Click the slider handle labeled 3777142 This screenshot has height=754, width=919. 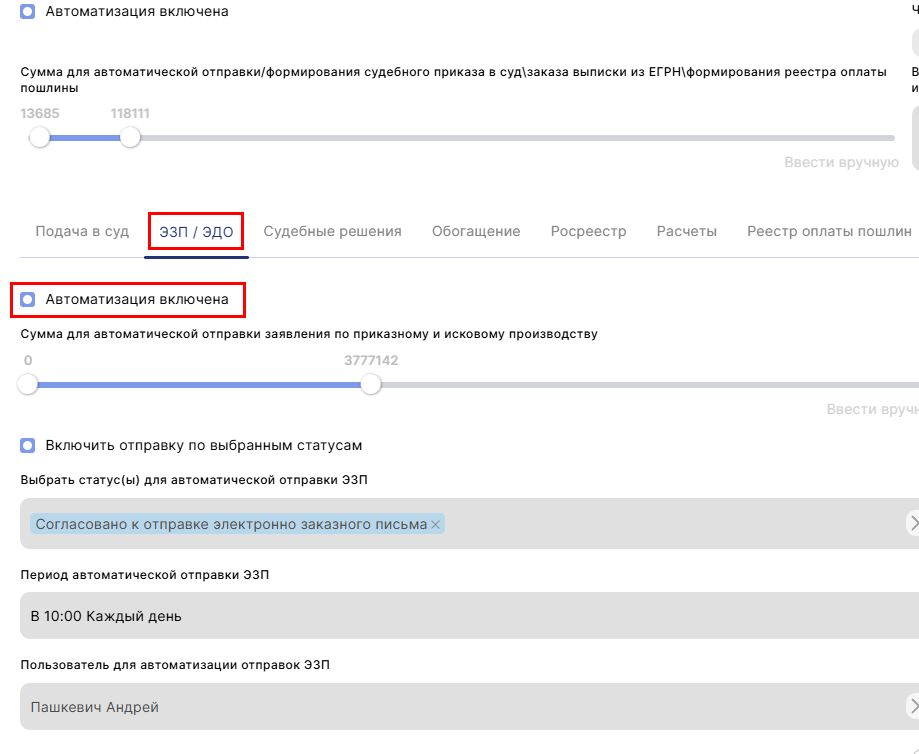coord(371,384)
